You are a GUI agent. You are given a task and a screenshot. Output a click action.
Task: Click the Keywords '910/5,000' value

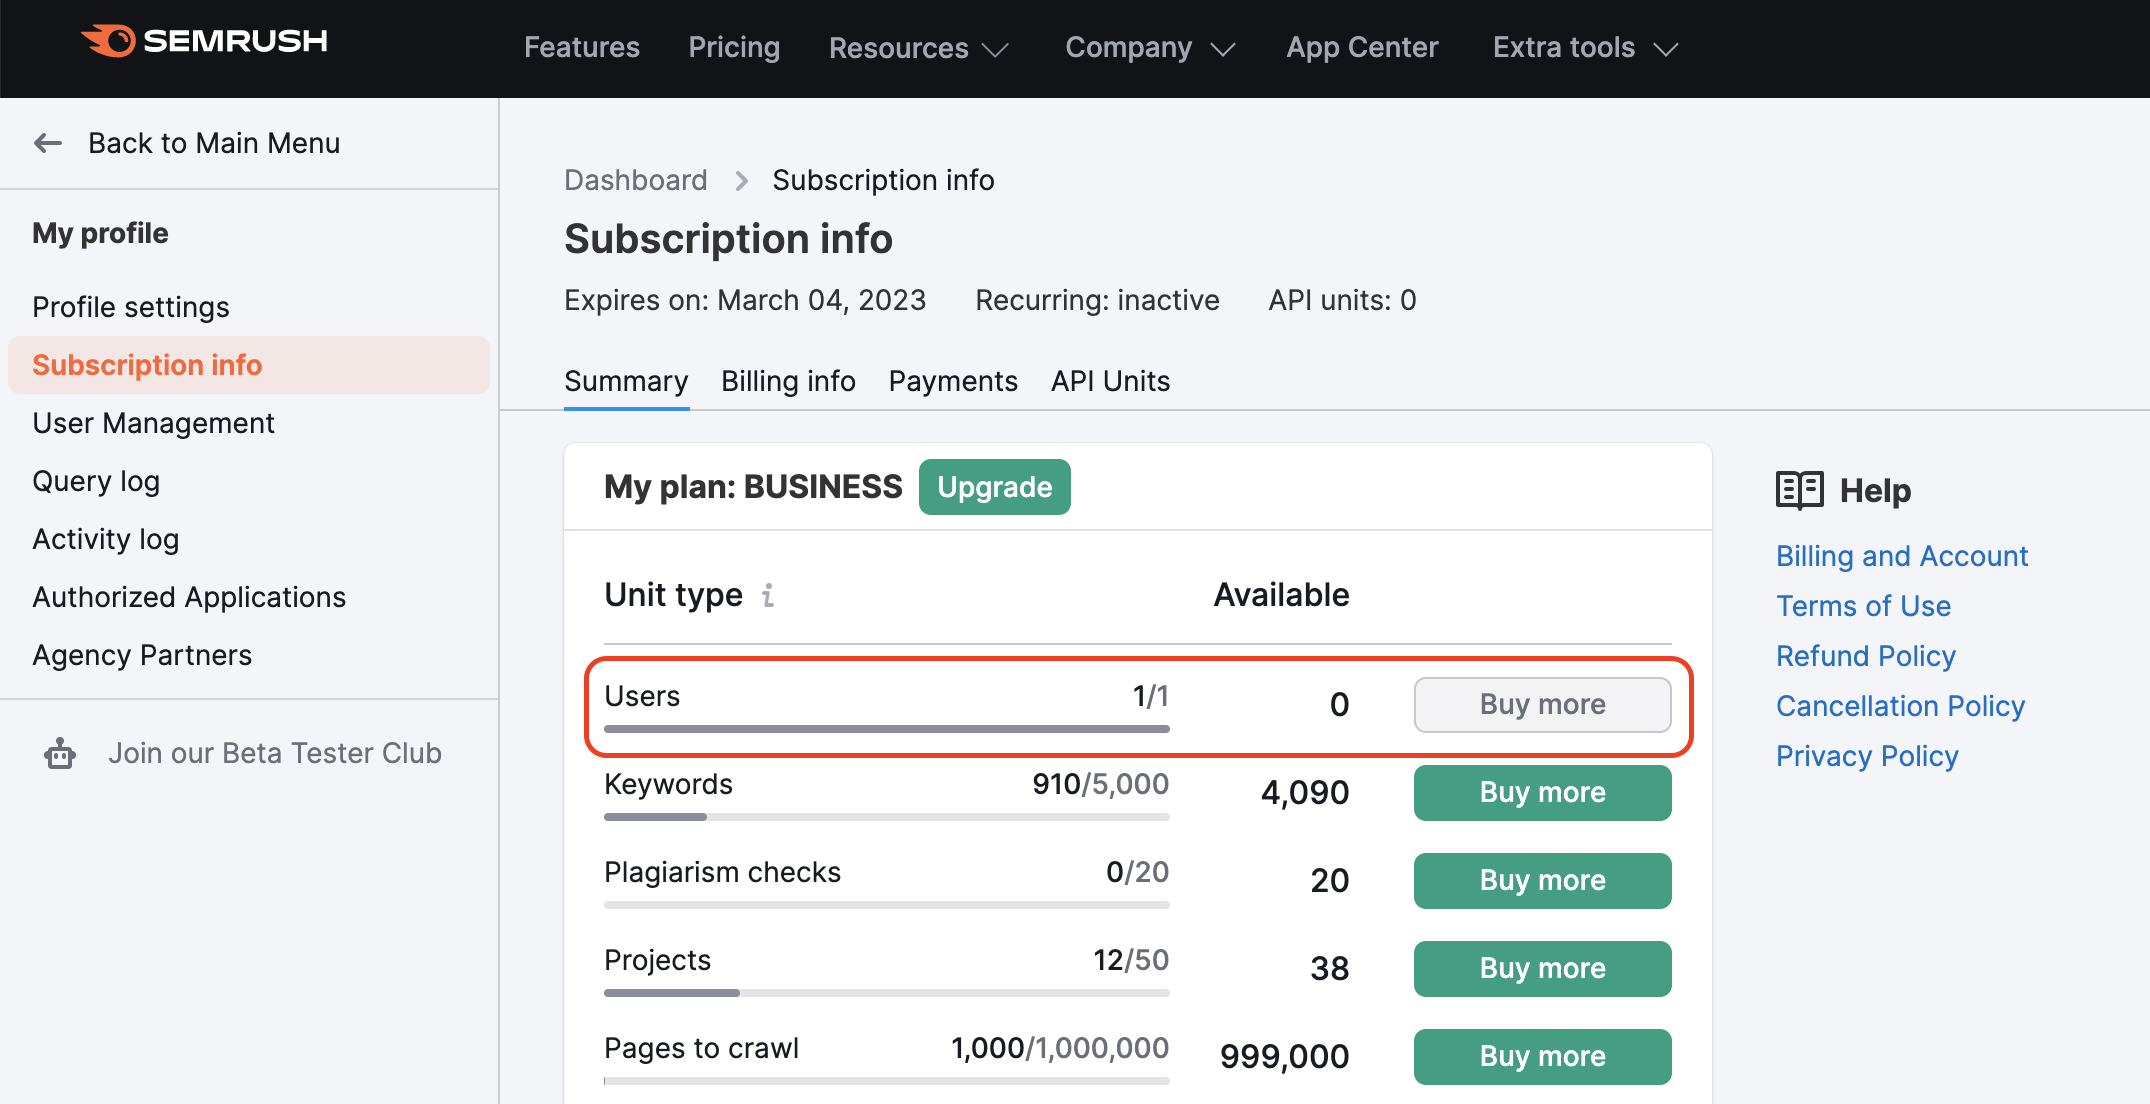click(x=1100, y=784)
